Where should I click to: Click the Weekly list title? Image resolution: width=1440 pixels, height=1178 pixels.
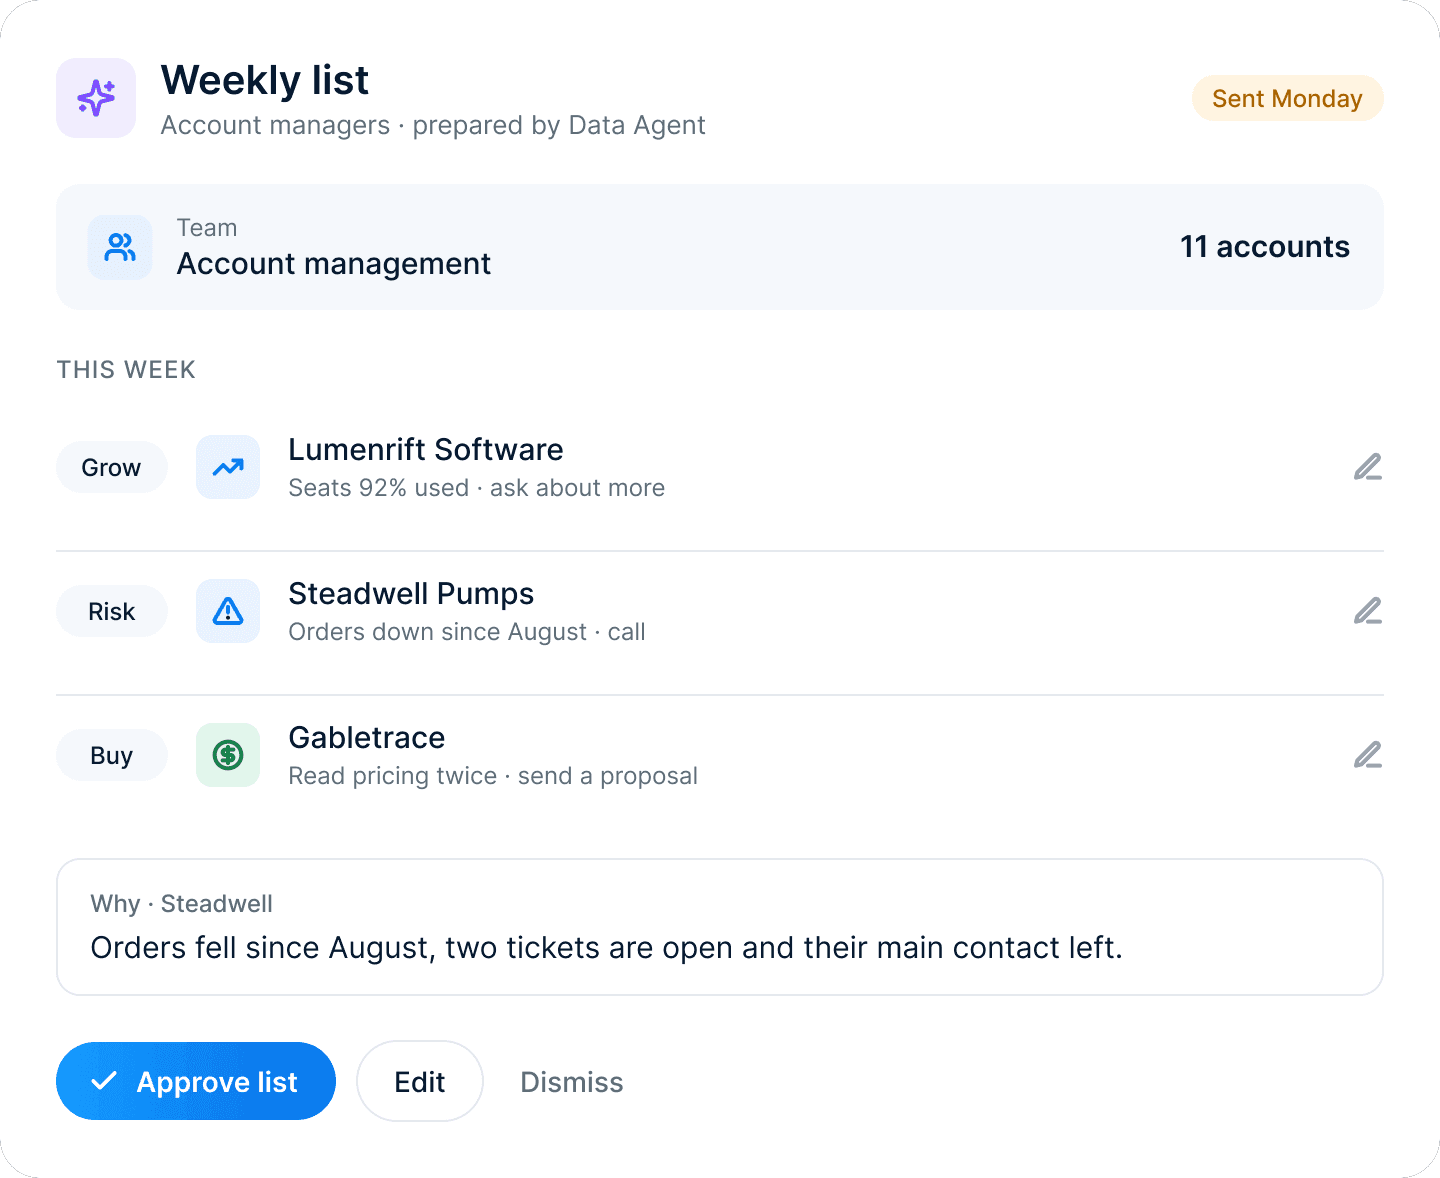[x=265, y=80]
